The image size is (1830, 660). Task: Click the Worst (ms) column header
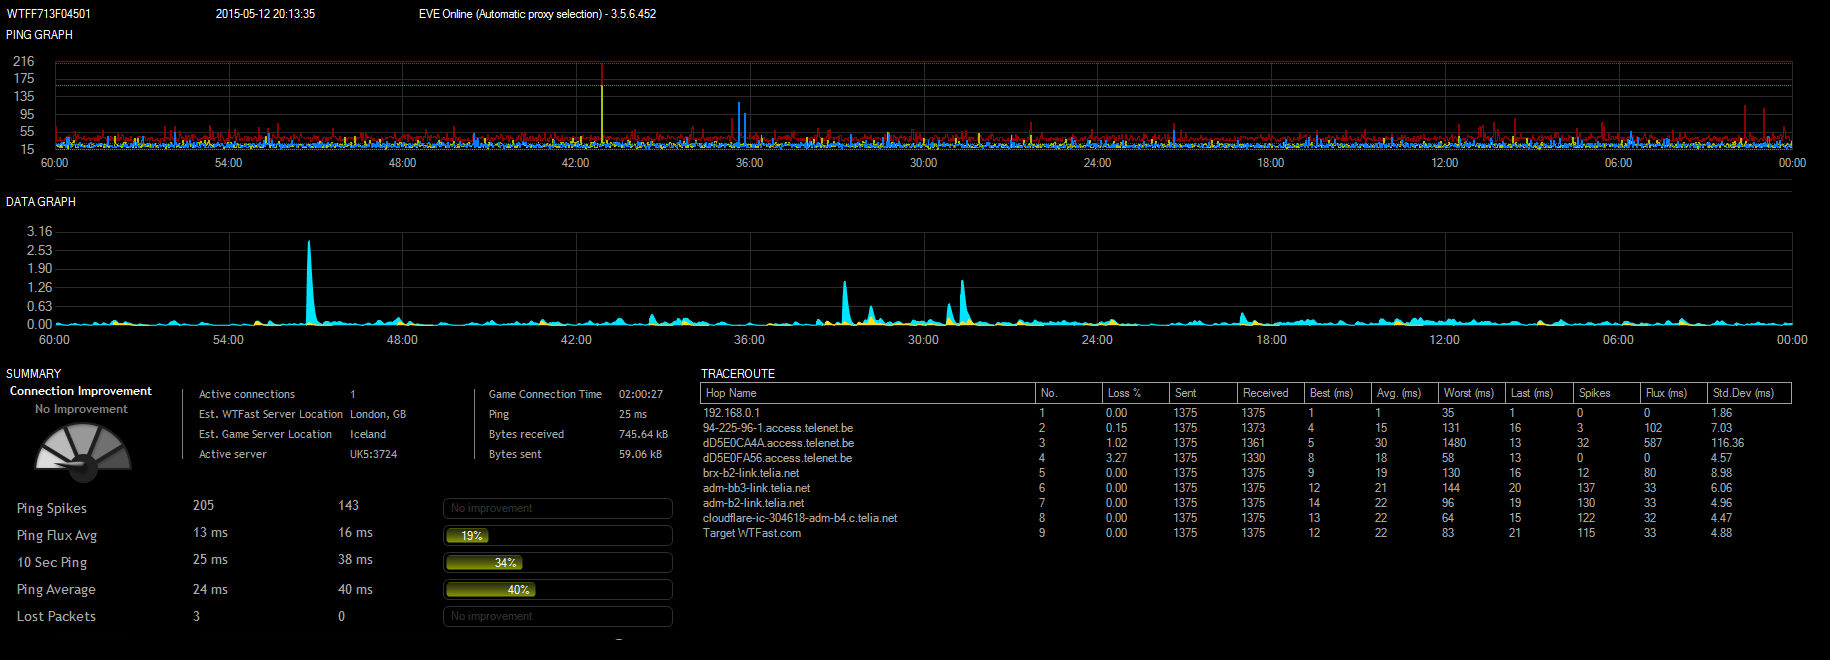[x=1471, y=393]
